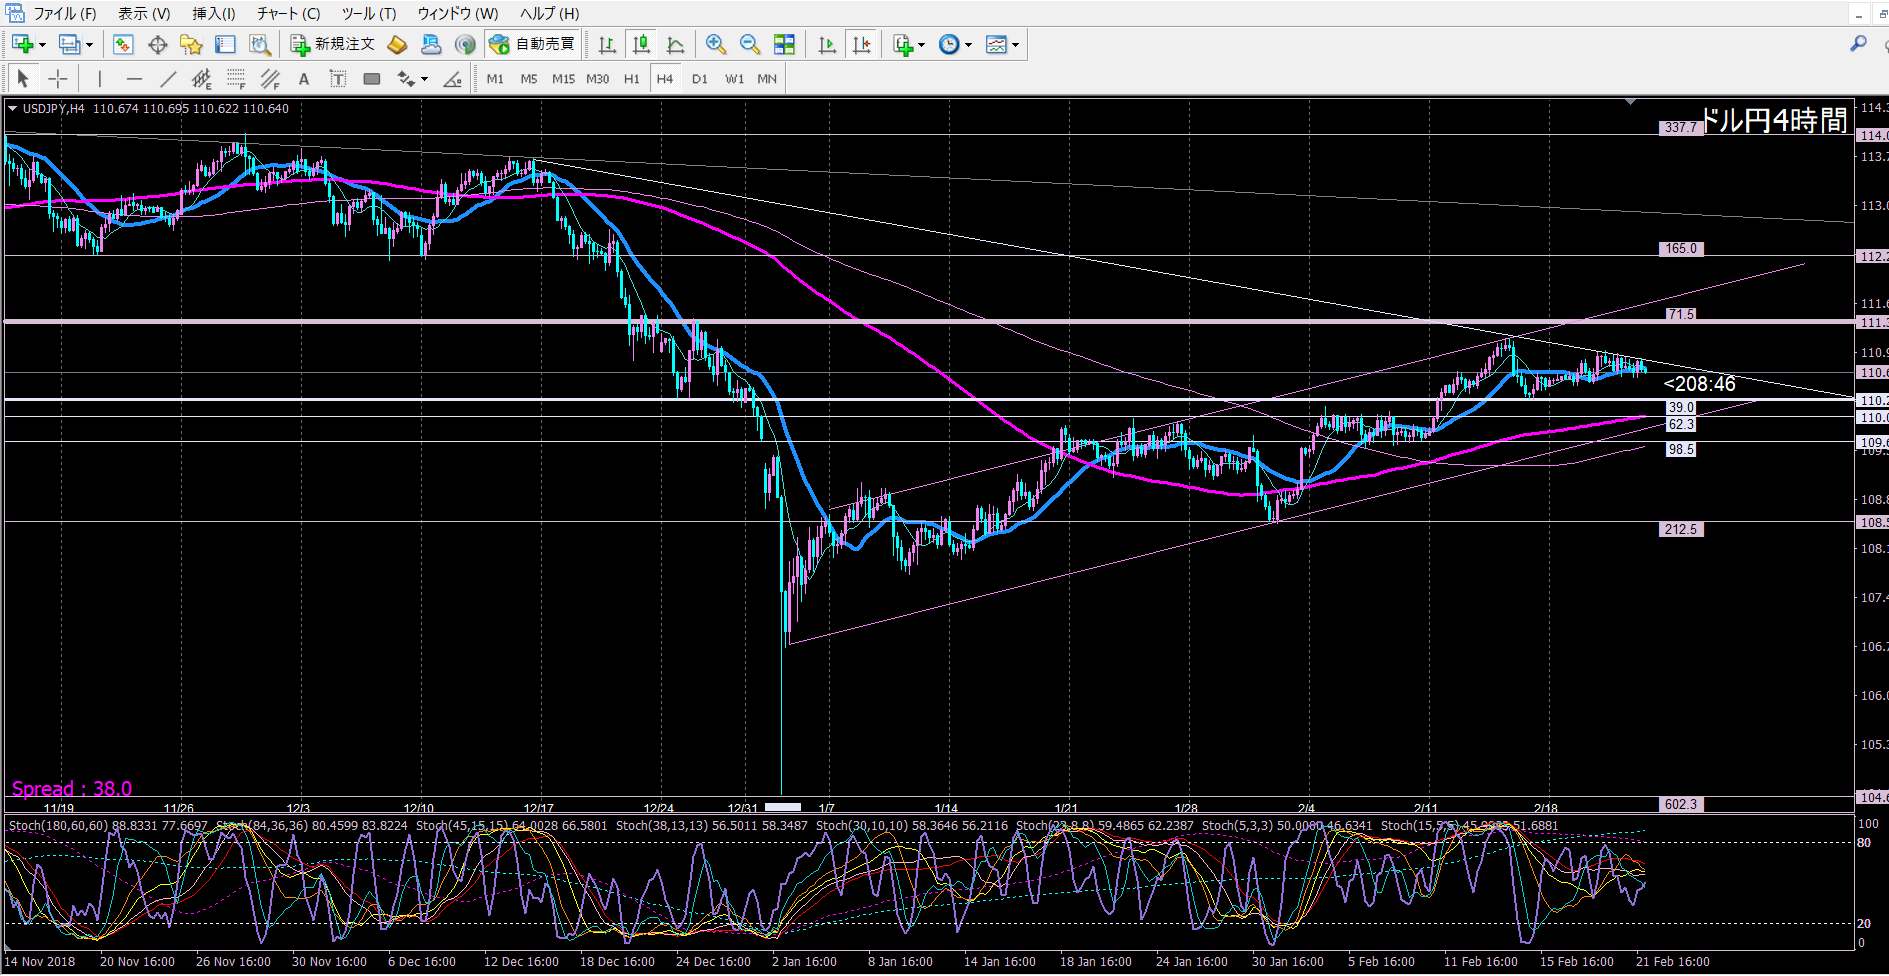Switch timeframe to M5
The height and width of the screenshot is (976, 1889).
(529, 78)
